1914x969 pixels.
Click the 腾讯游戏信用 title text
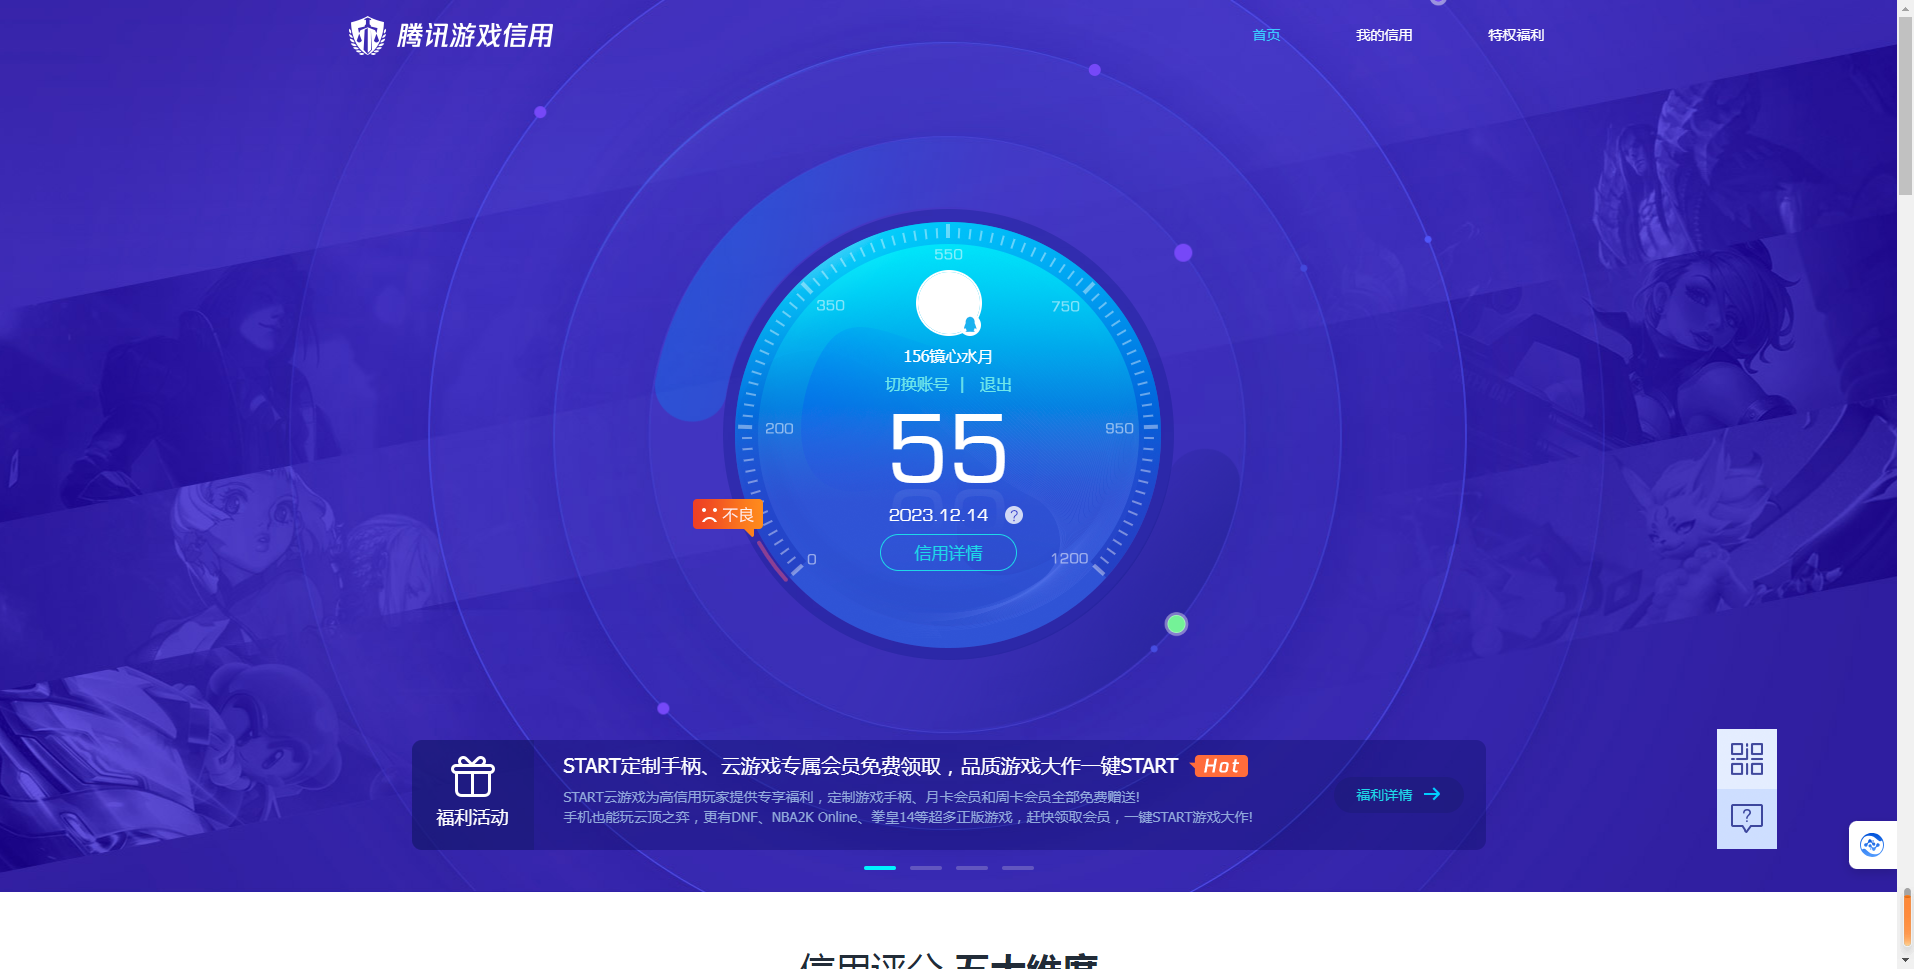point(475,36)
